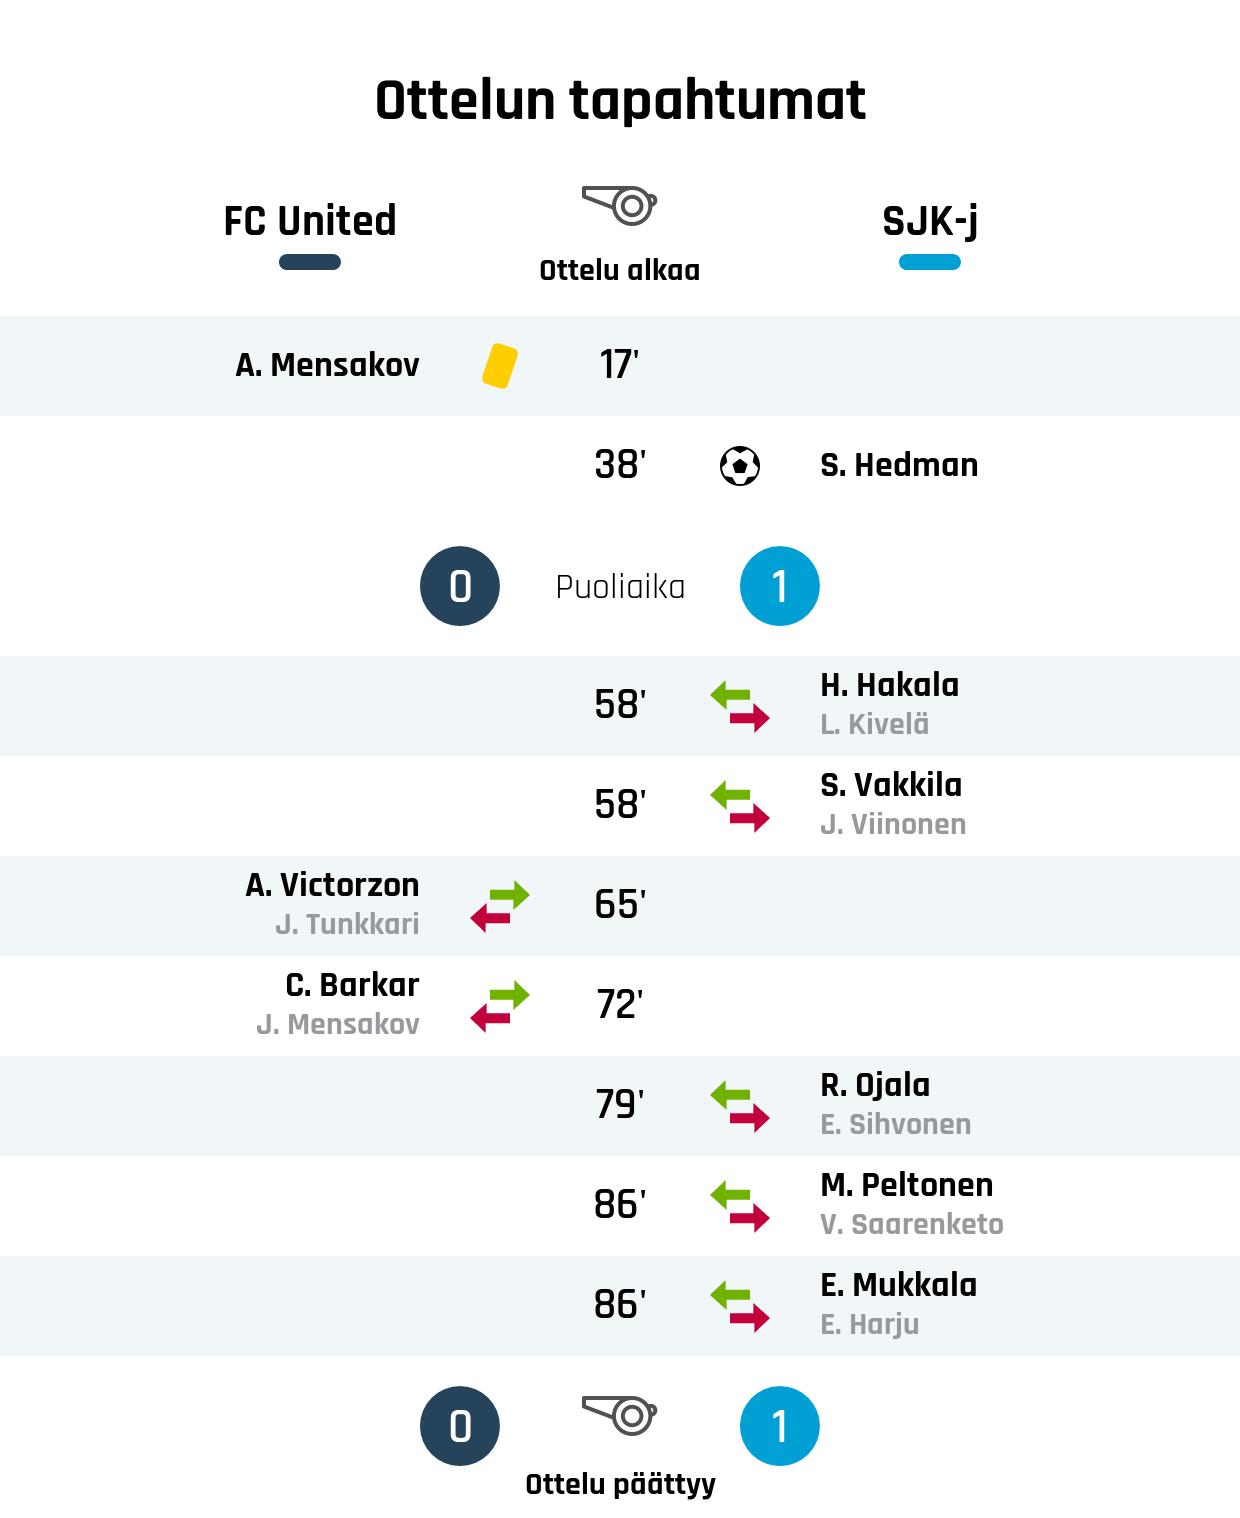
Task: Click FC United's dark blue color bar
Action: pyautogui.click(x=310, y=263)
